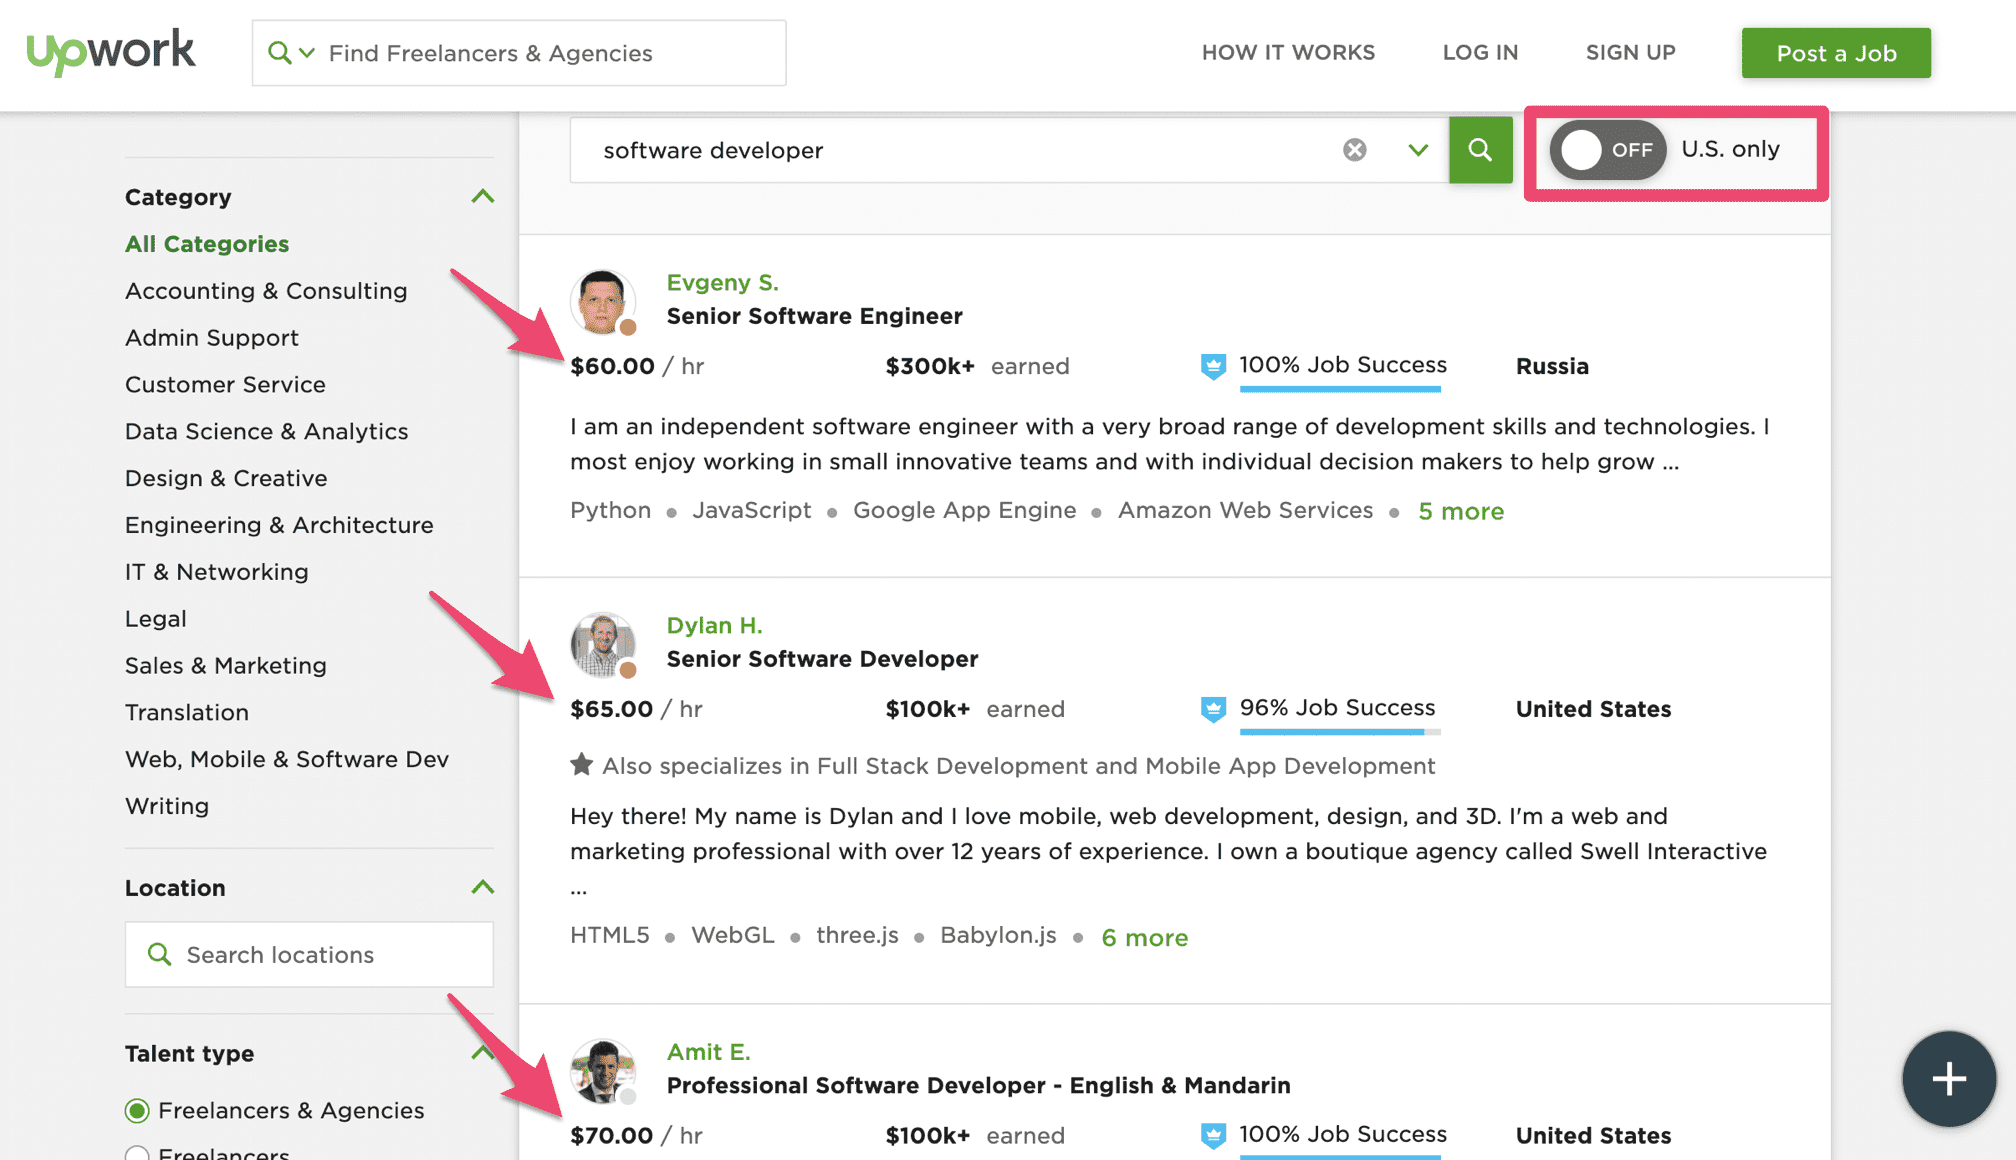Image resolution: width=2016 pixels, height=1160 pixels.
Task: Open the floating plus action button
Action: 1948,1079
